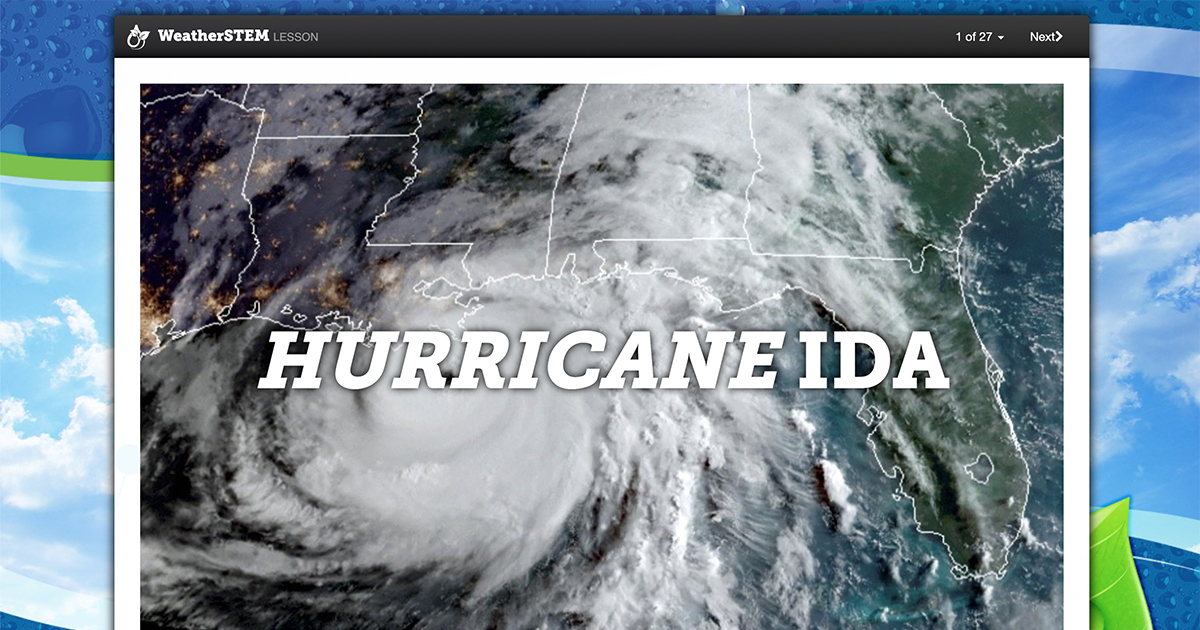1200x630 pixels.
Task: Click the WeatherSTEM brand name
Action: pyautogui.click(x=212, y=35)
